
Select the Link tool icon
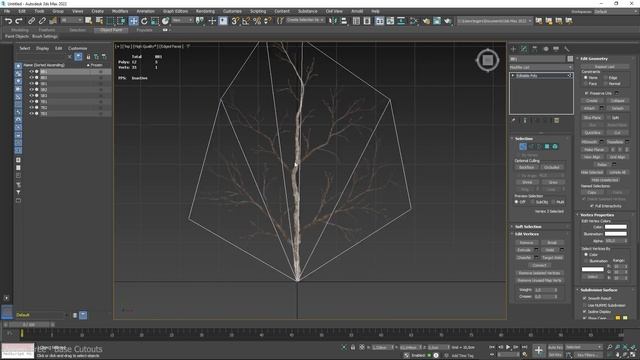31,21
